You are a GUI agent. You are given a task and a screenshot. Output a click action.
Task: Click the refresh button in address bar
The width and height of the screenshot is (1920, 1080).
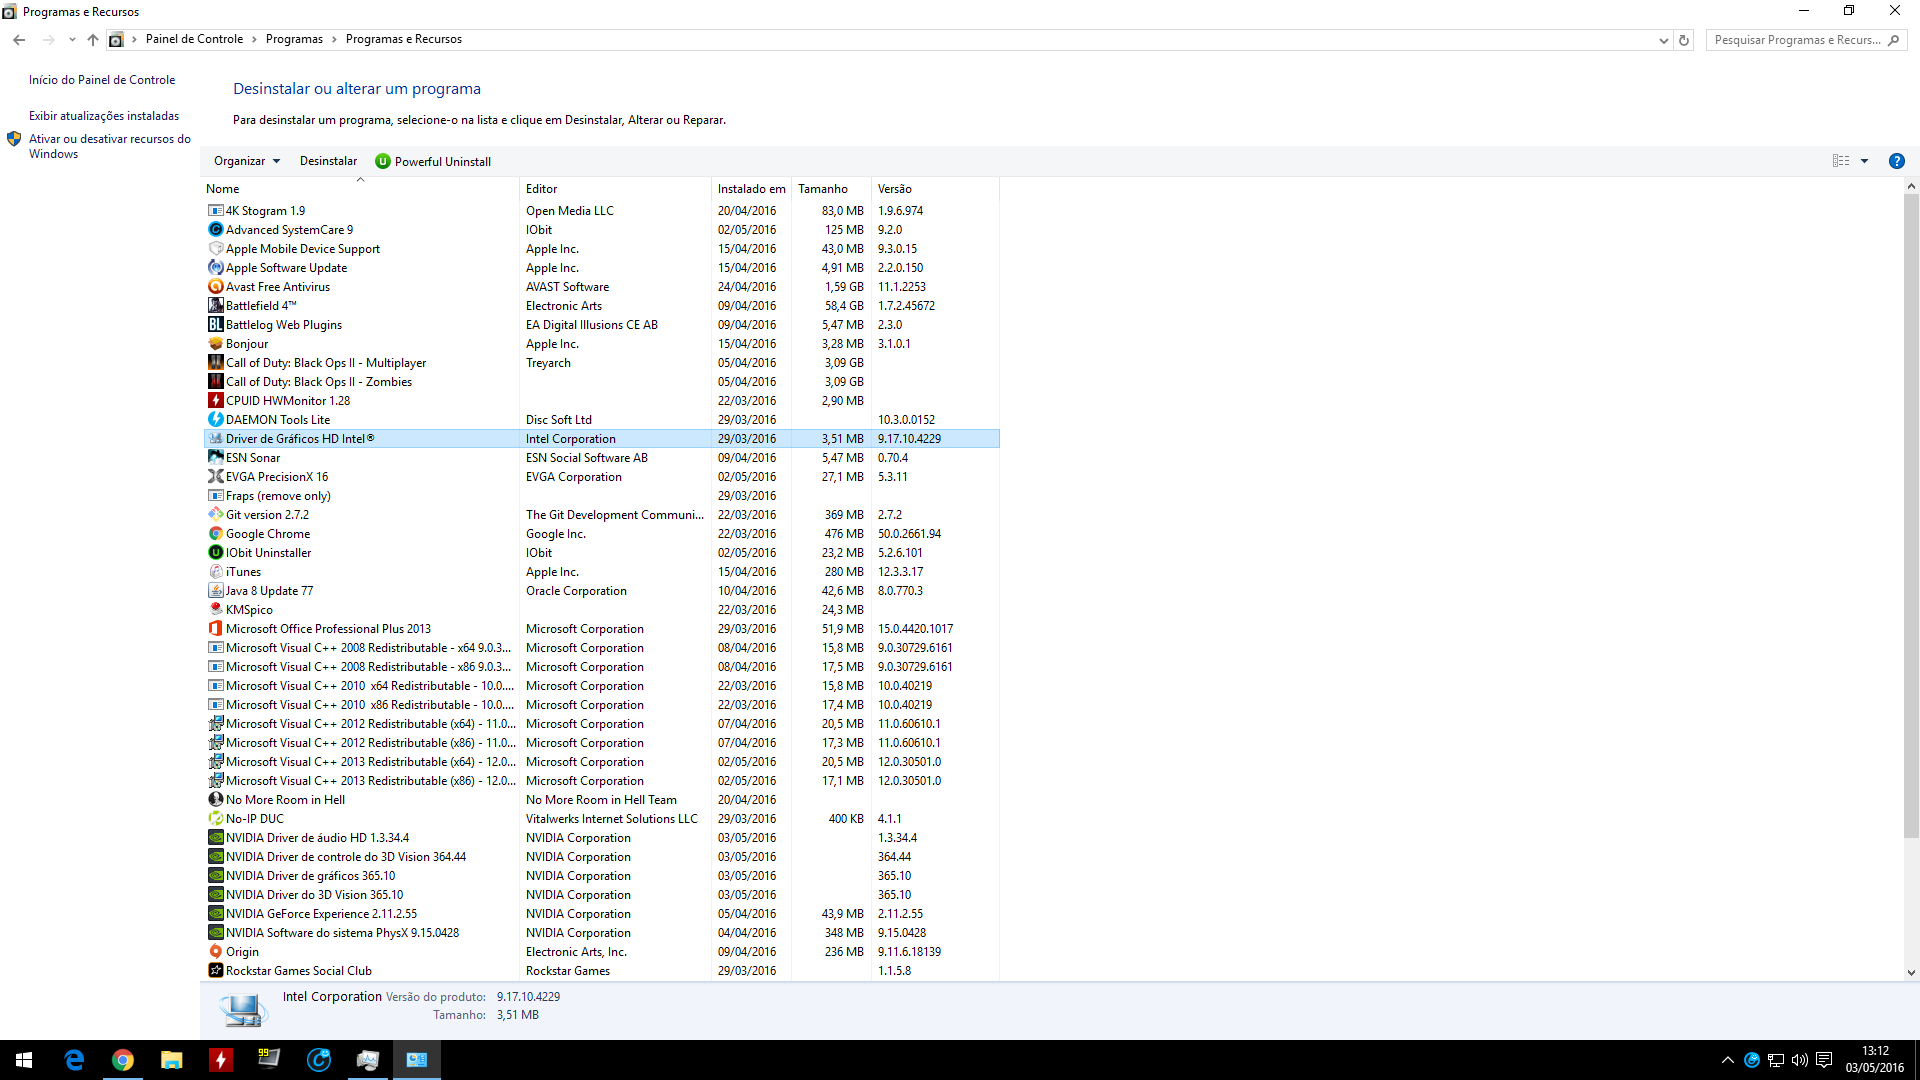point(1684,40)
